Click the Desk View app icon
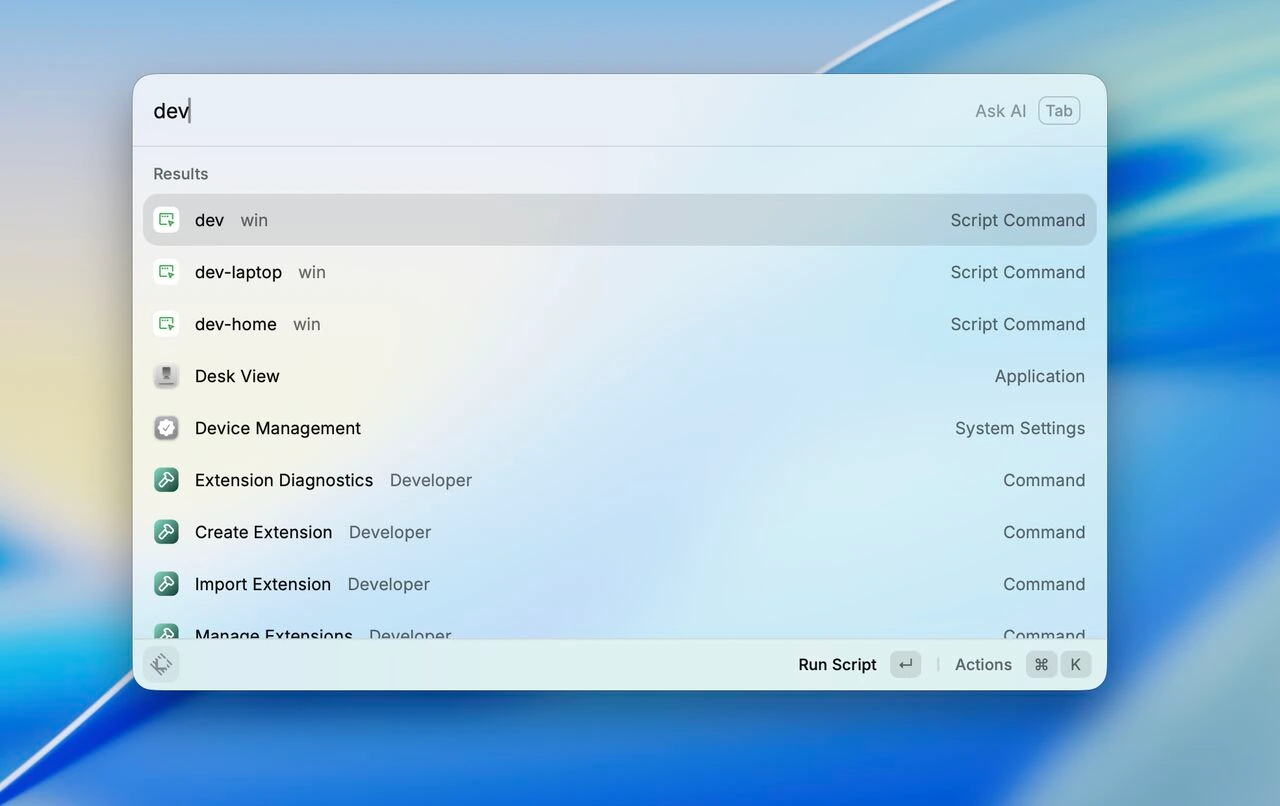The width and height of the screenshot is (1280, 806). (x=166, y=376)
